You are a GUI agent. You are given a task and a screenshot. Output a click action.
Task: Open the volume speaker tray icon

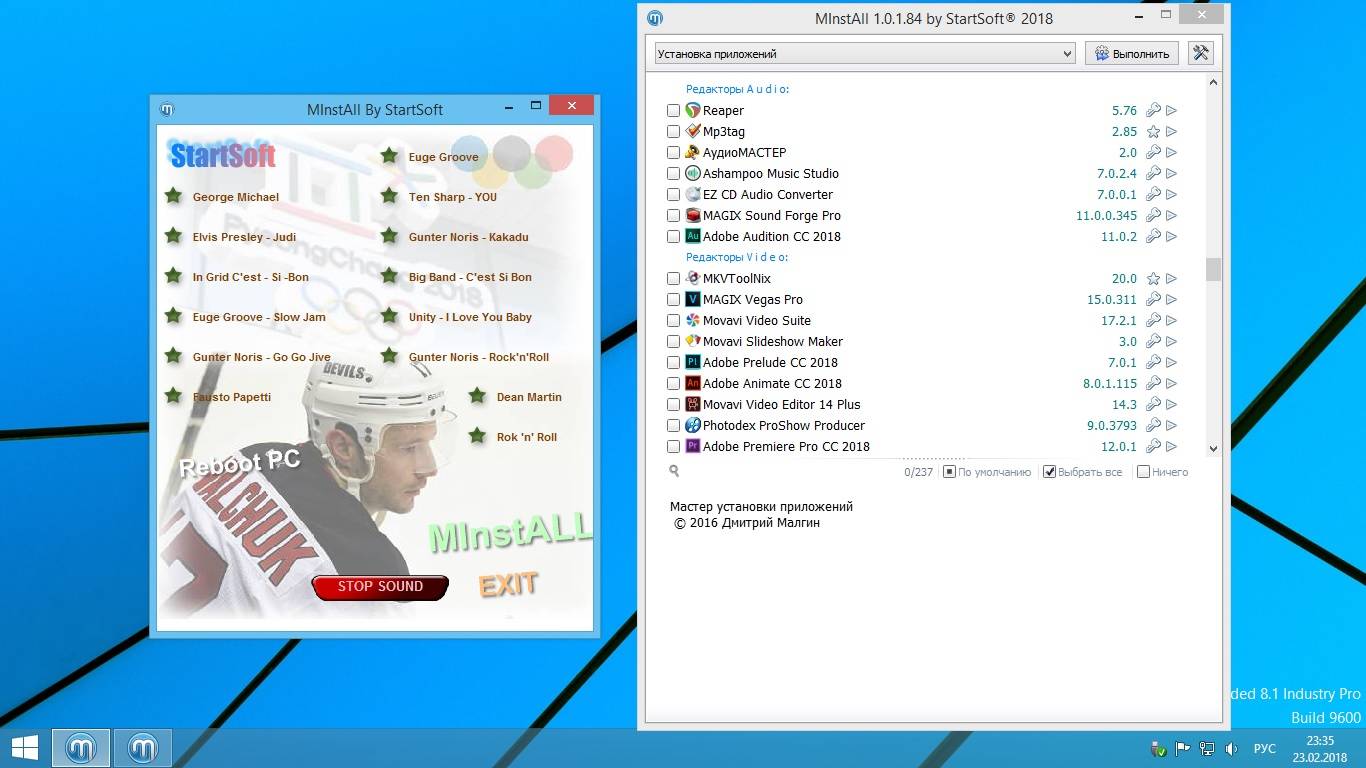[1231, 749]
